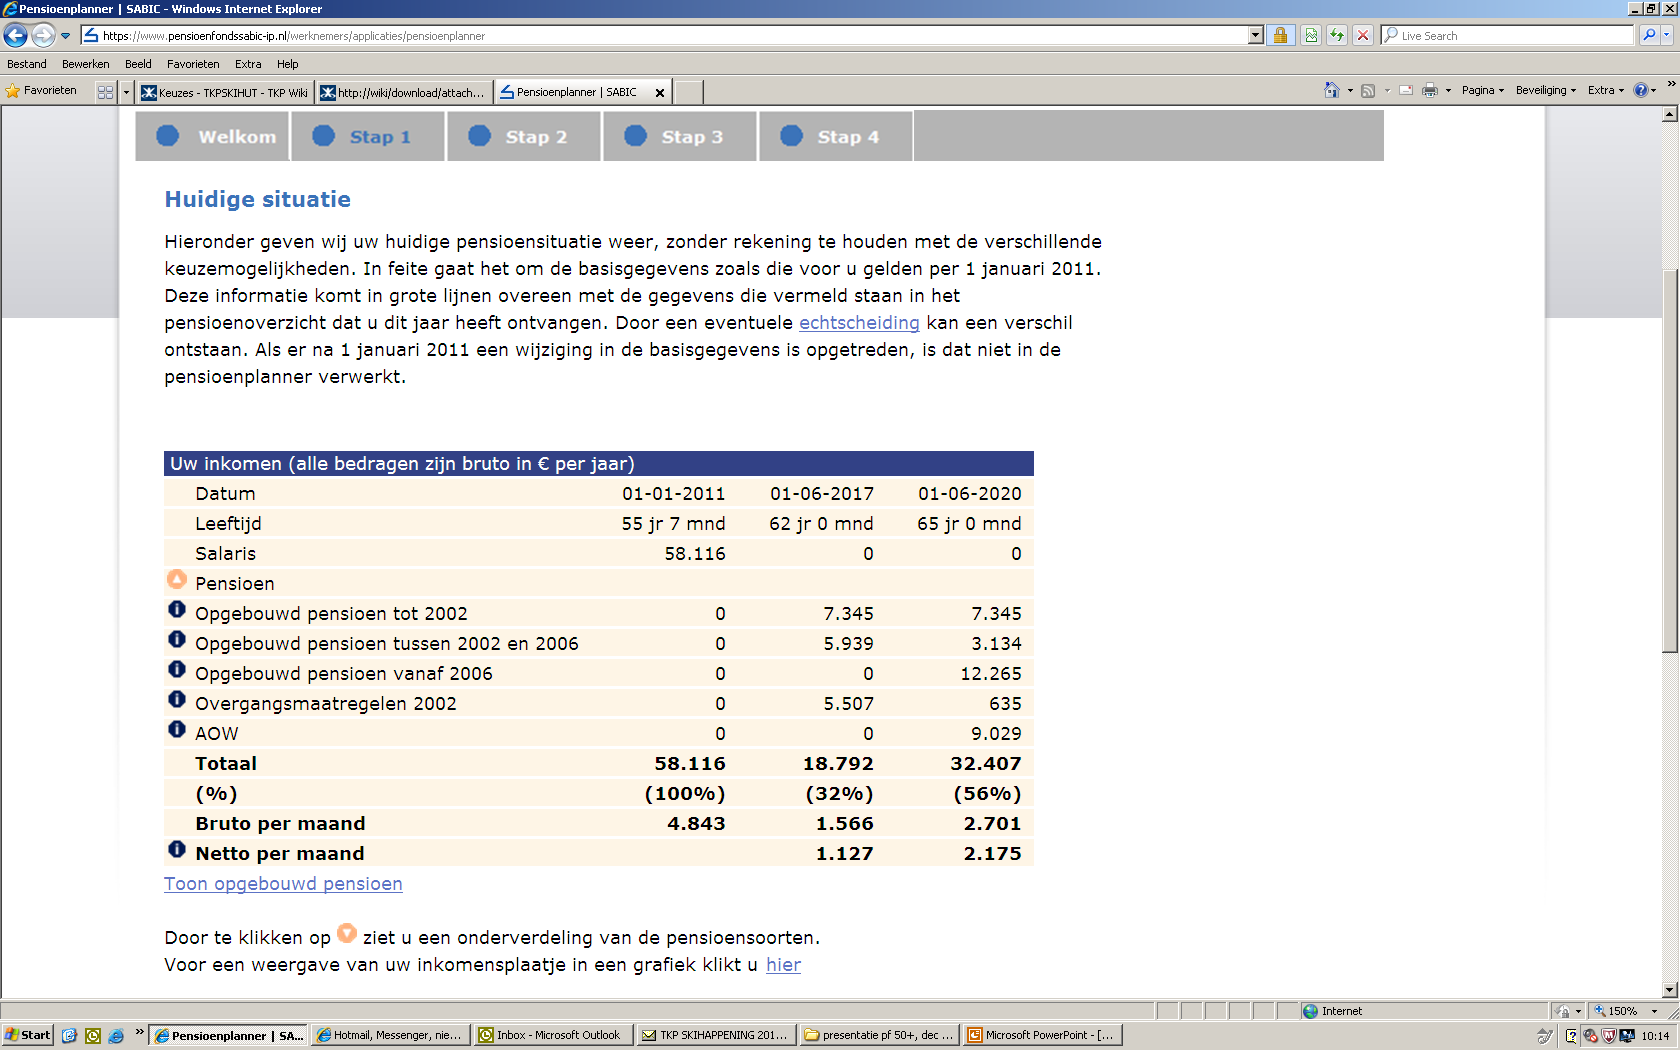Viewport: 1680px width, 1050px height.
Task: Open the Bestand menu
Action: coord(27,64)
